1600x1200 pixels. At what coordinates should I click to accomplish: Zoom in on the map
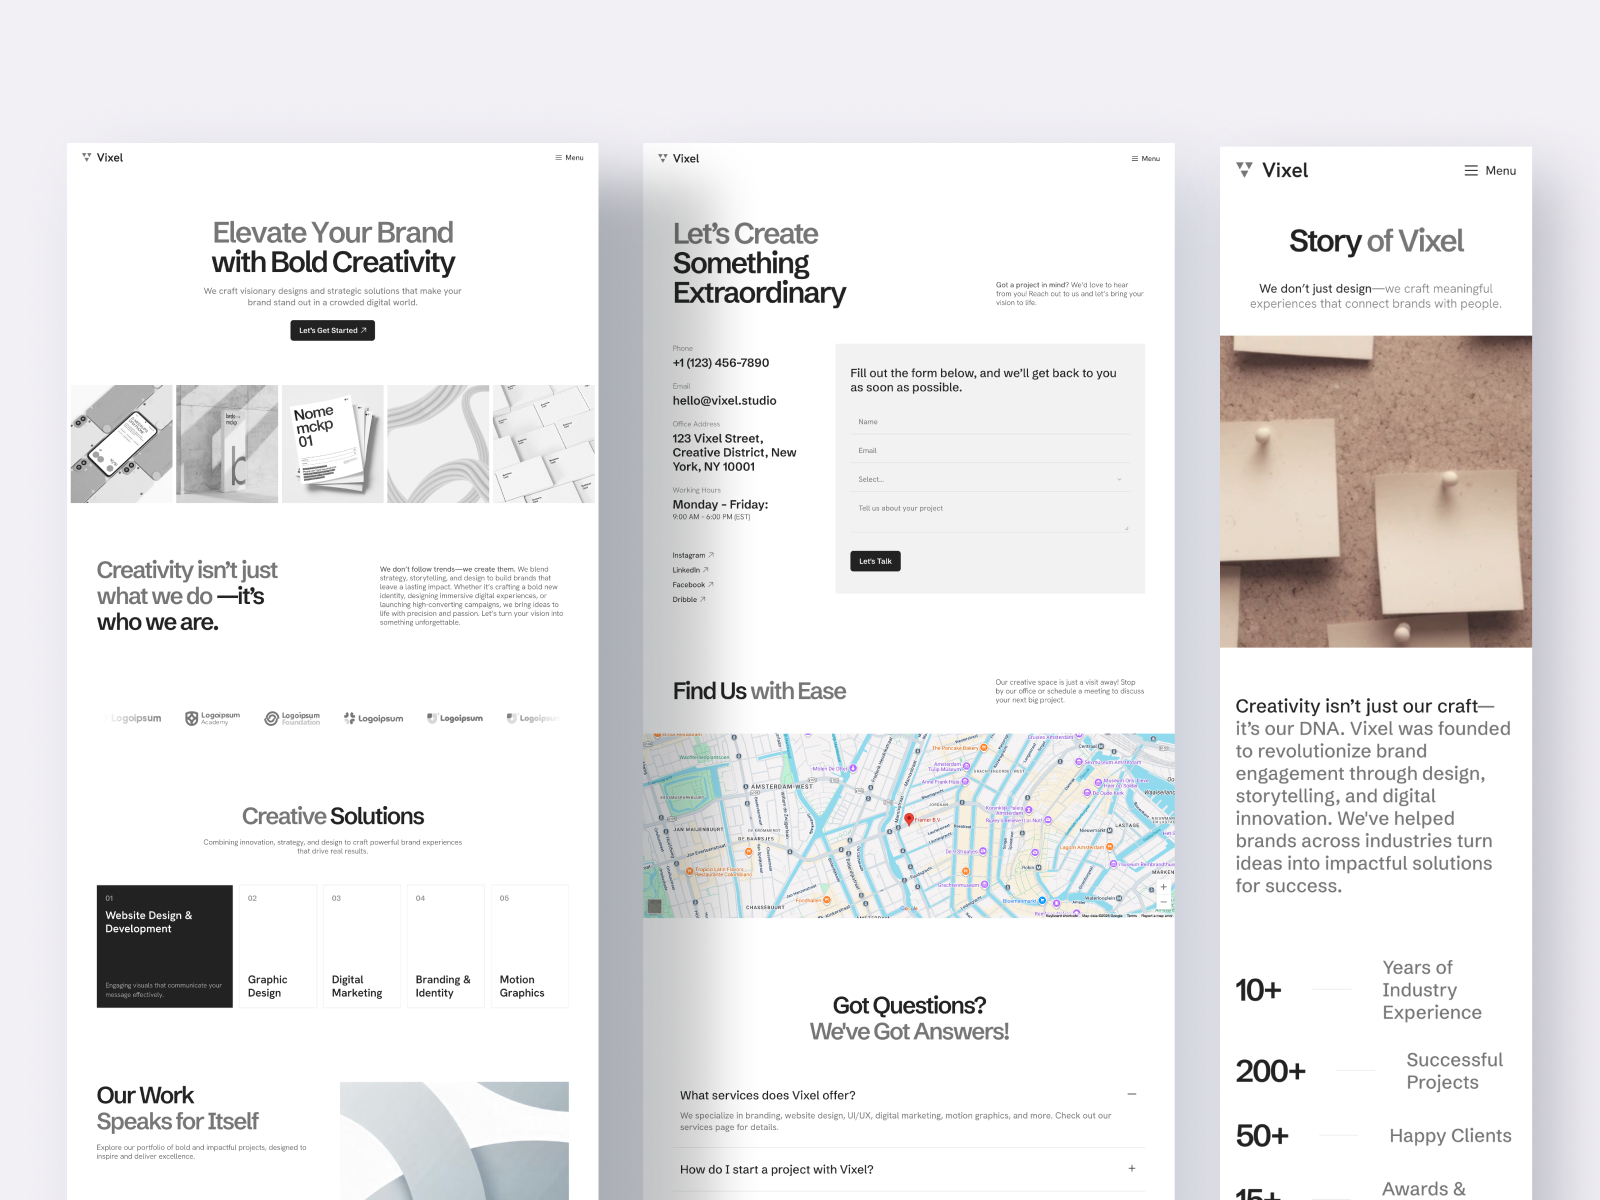coord(1163,887)
